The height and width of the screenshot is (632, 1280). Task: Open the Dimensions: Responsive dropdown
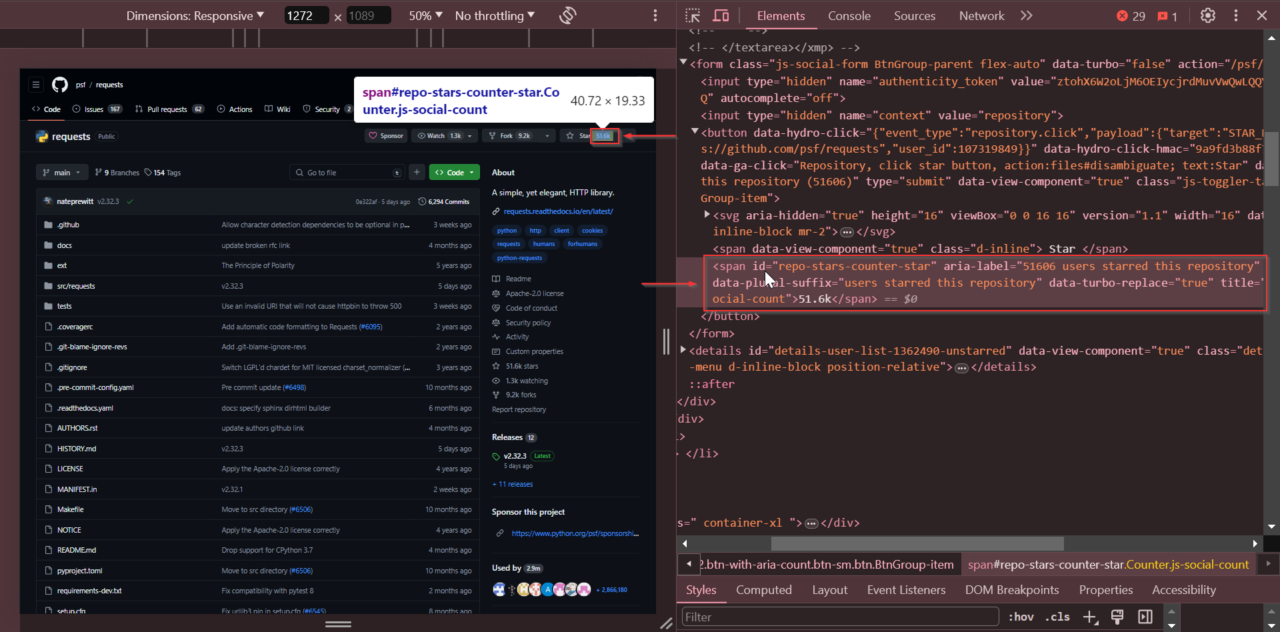pos(196,15)
